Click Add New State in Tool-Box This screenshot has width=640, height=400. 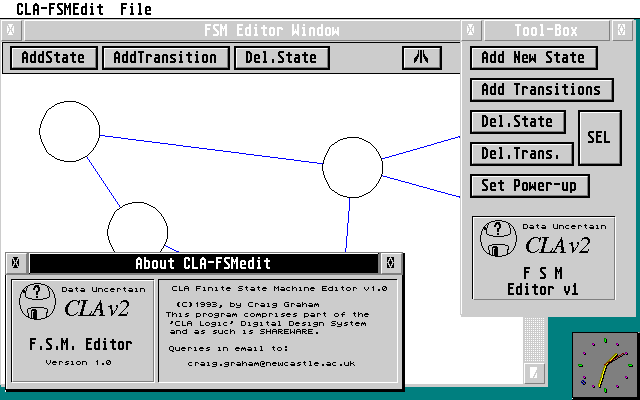click(534, 58)
